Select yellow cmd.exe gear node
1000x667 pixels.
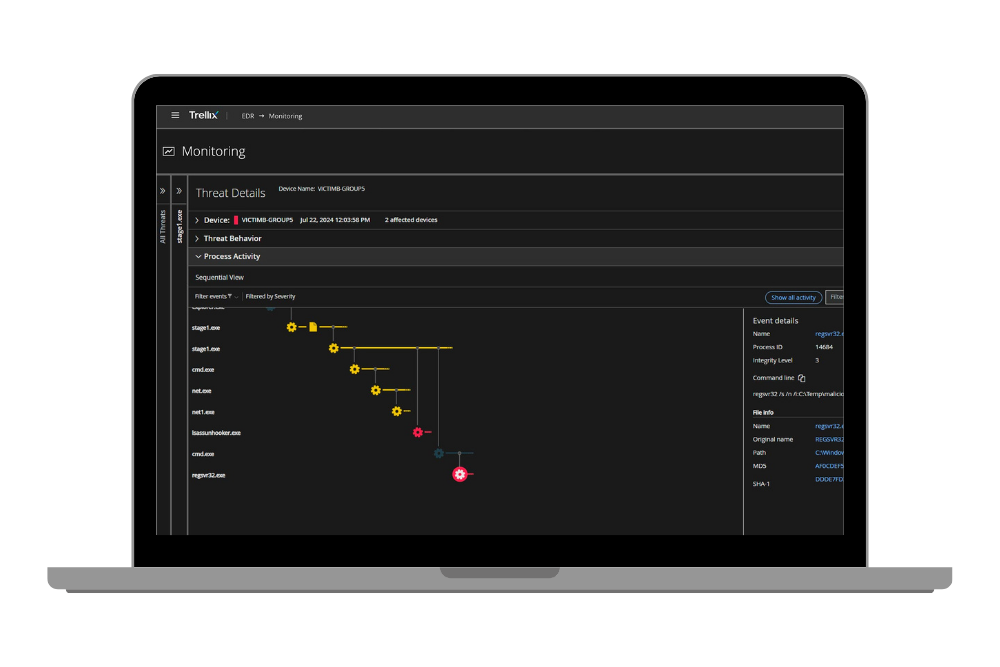click(355, 369)
